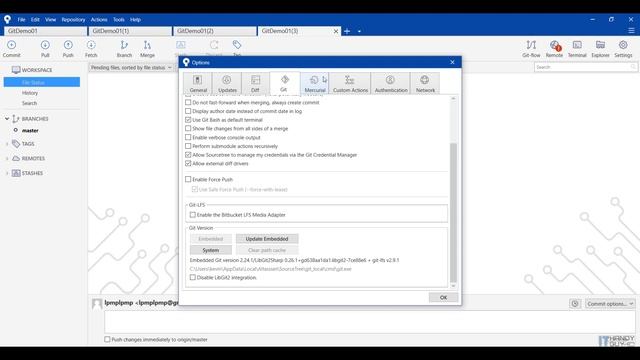Enable verbose console output checkbox
The image size is (640, 360).
(x=188, y=138)
